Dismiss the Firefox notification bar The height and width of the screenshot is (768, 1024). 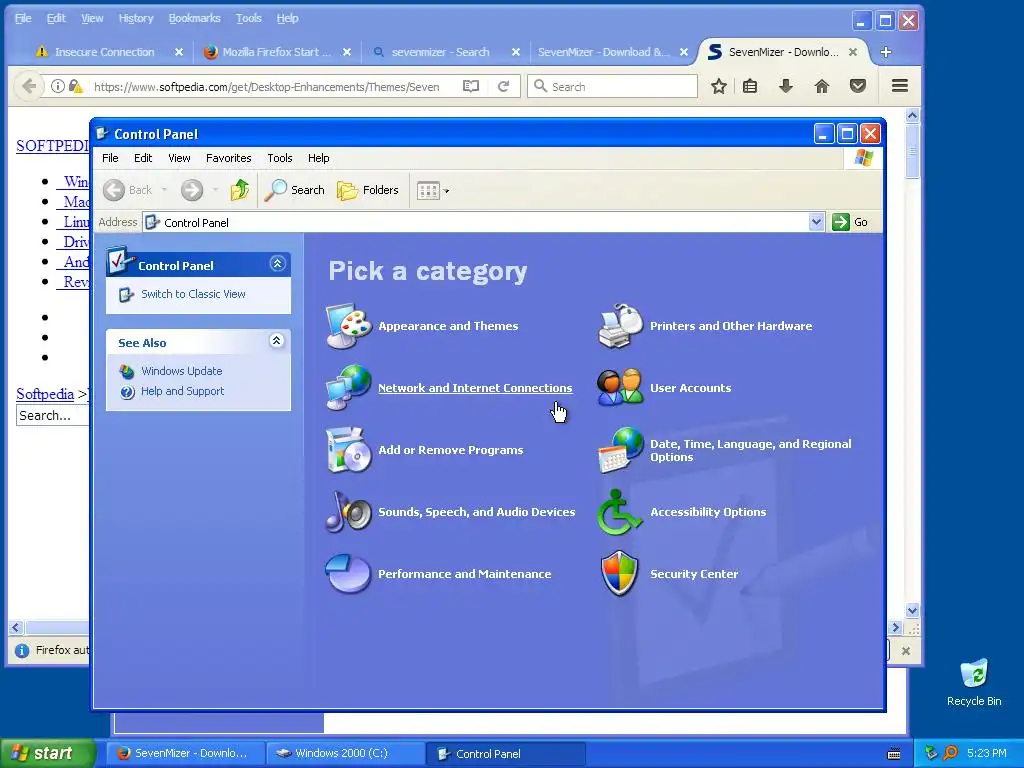pos(906,650)
